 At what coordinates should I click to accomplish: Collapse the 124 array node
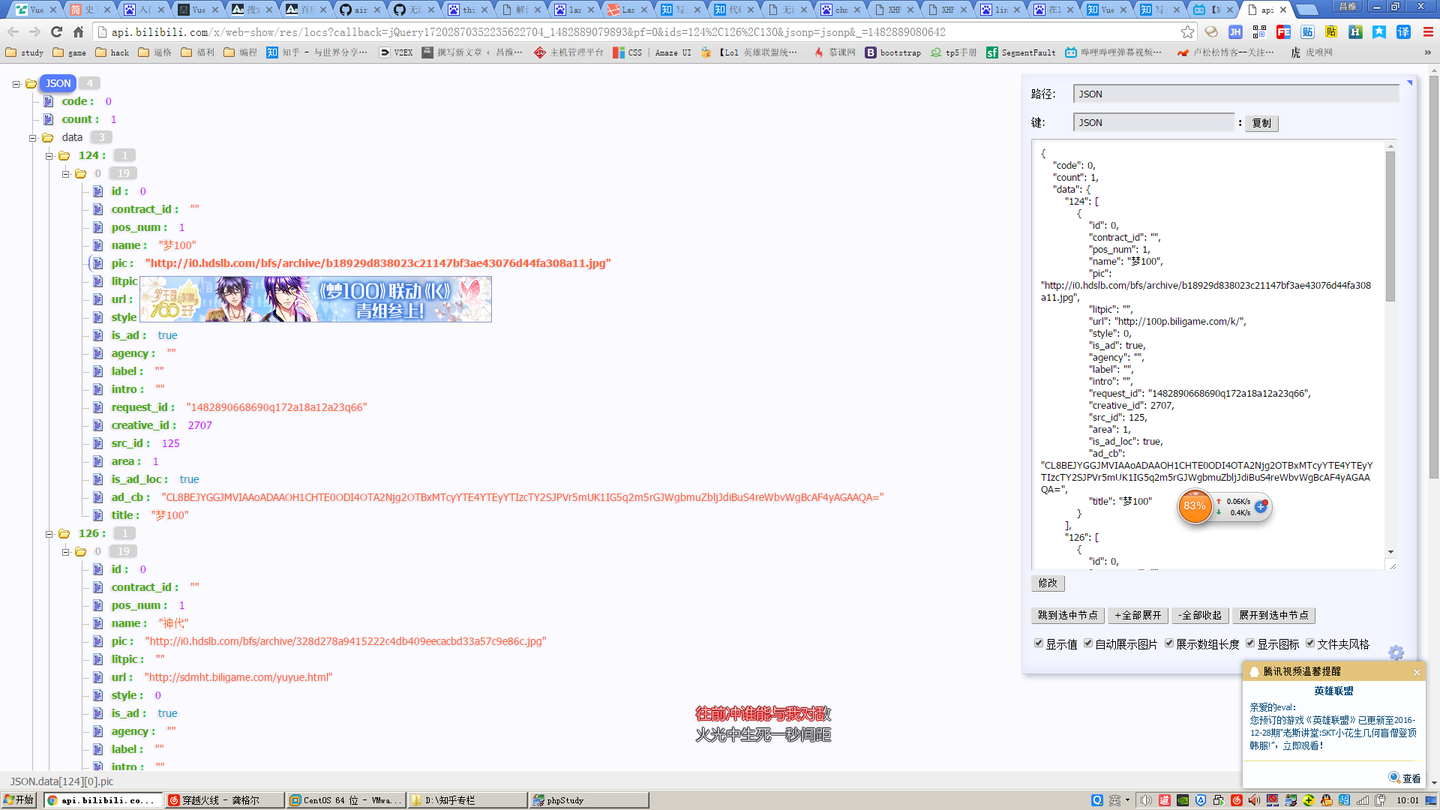coord(49,156)
